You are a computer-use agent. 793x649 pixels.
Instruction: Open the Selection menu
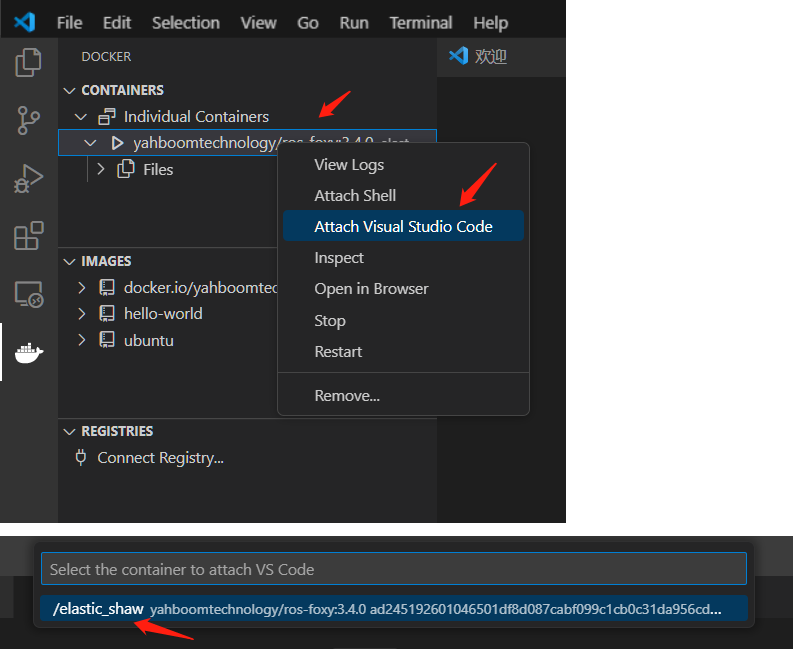pos(186,23)
